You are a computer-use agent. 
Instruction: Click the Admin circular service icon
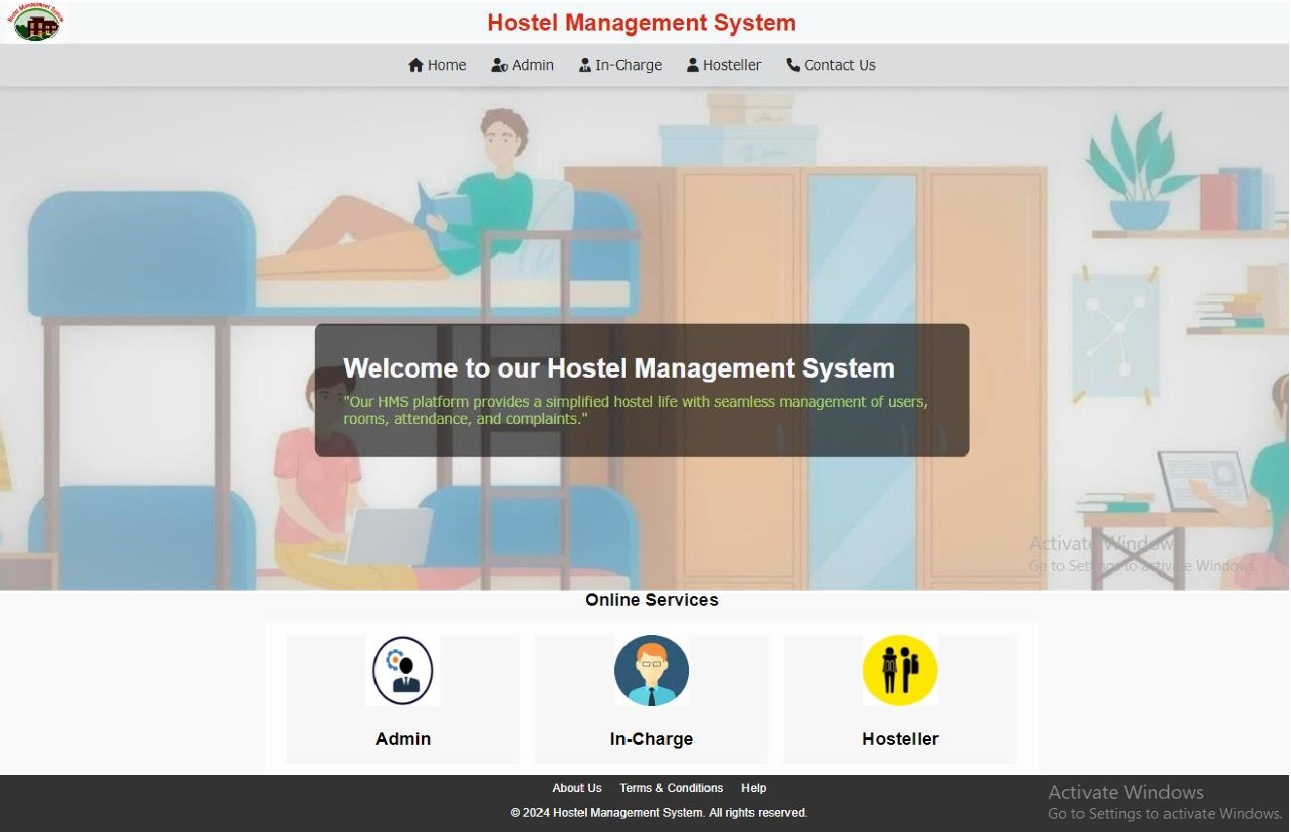click(403, 671)
